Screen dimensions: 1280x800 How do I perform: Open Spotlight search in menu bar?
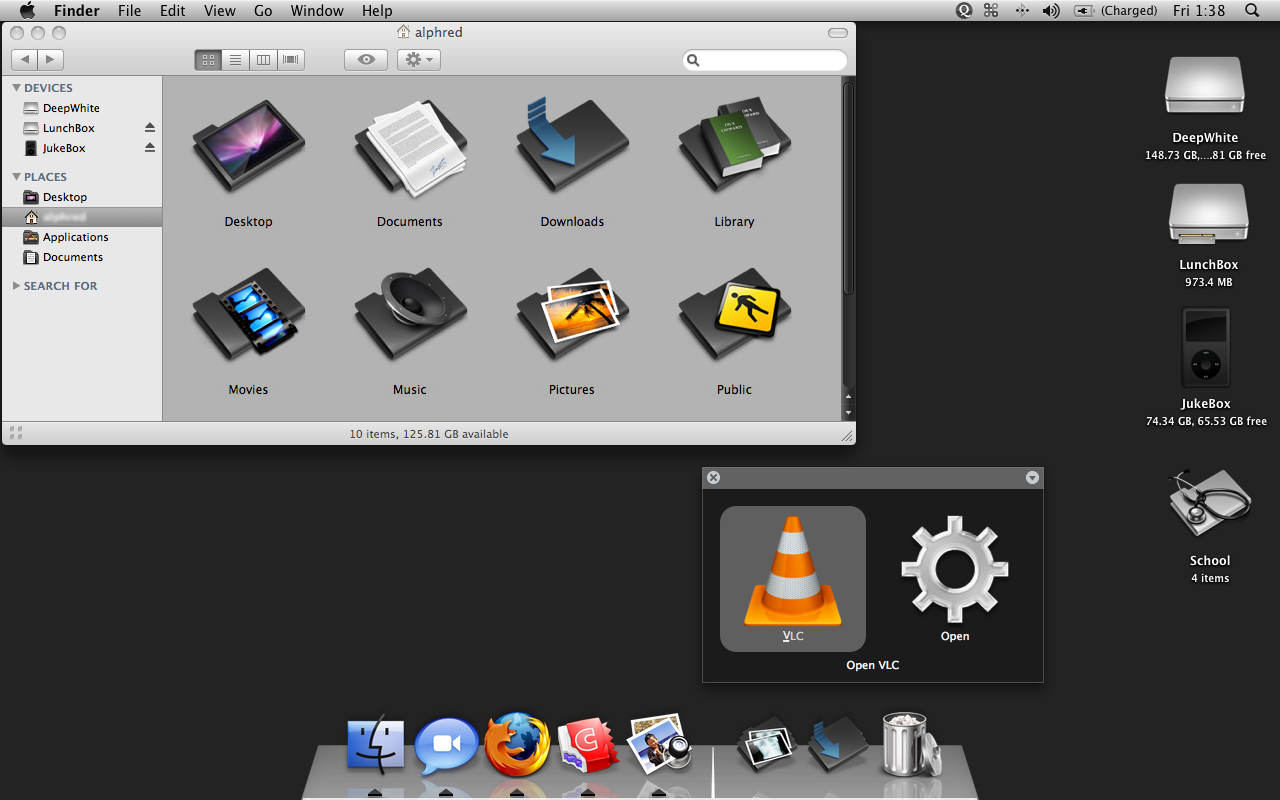coord(1252,11)
